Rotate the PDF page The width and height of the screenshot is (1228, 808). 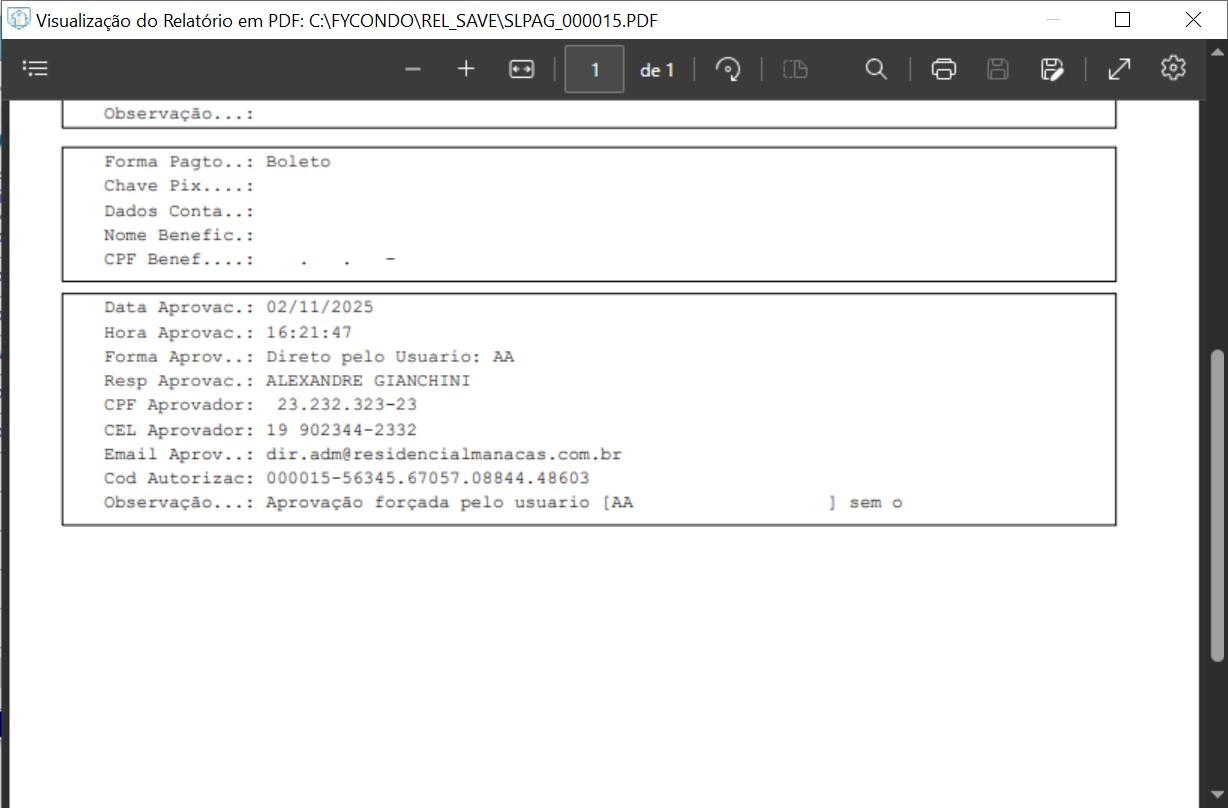pos(728,69)
